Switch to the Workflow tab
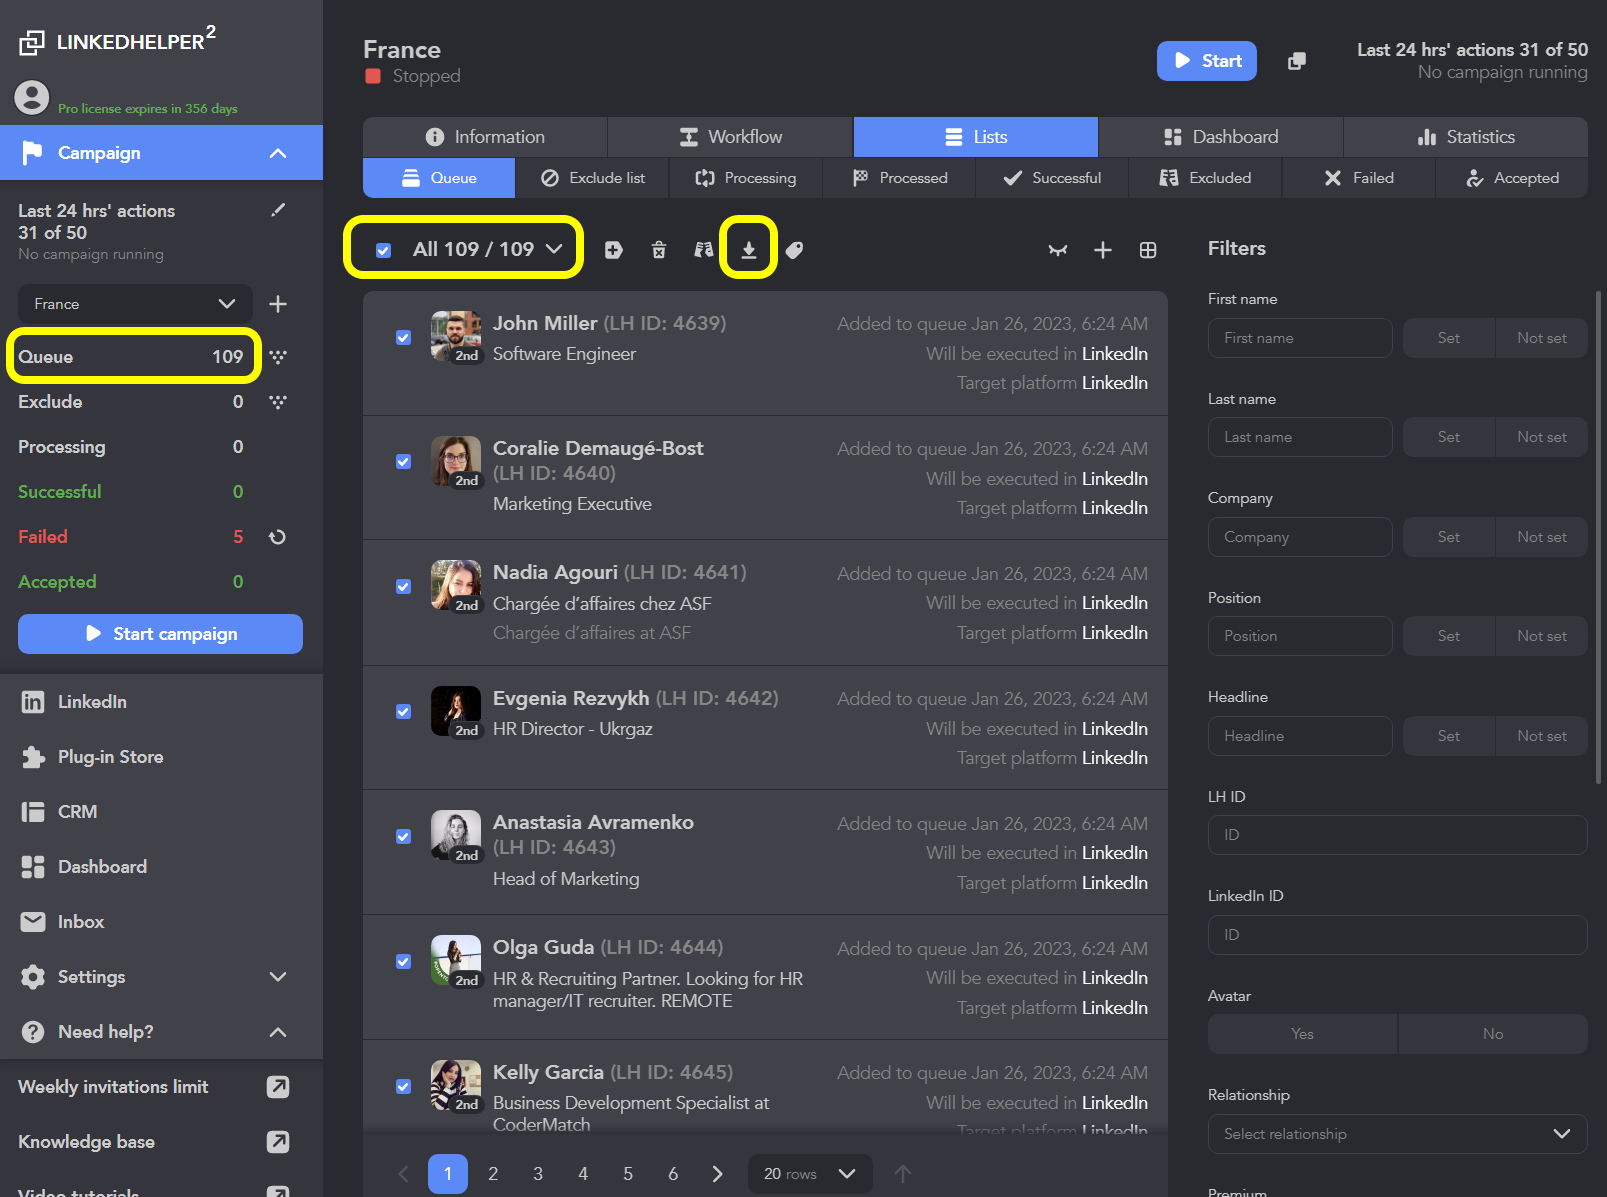The image size is (1607, 1197). [x=730, y=137]
